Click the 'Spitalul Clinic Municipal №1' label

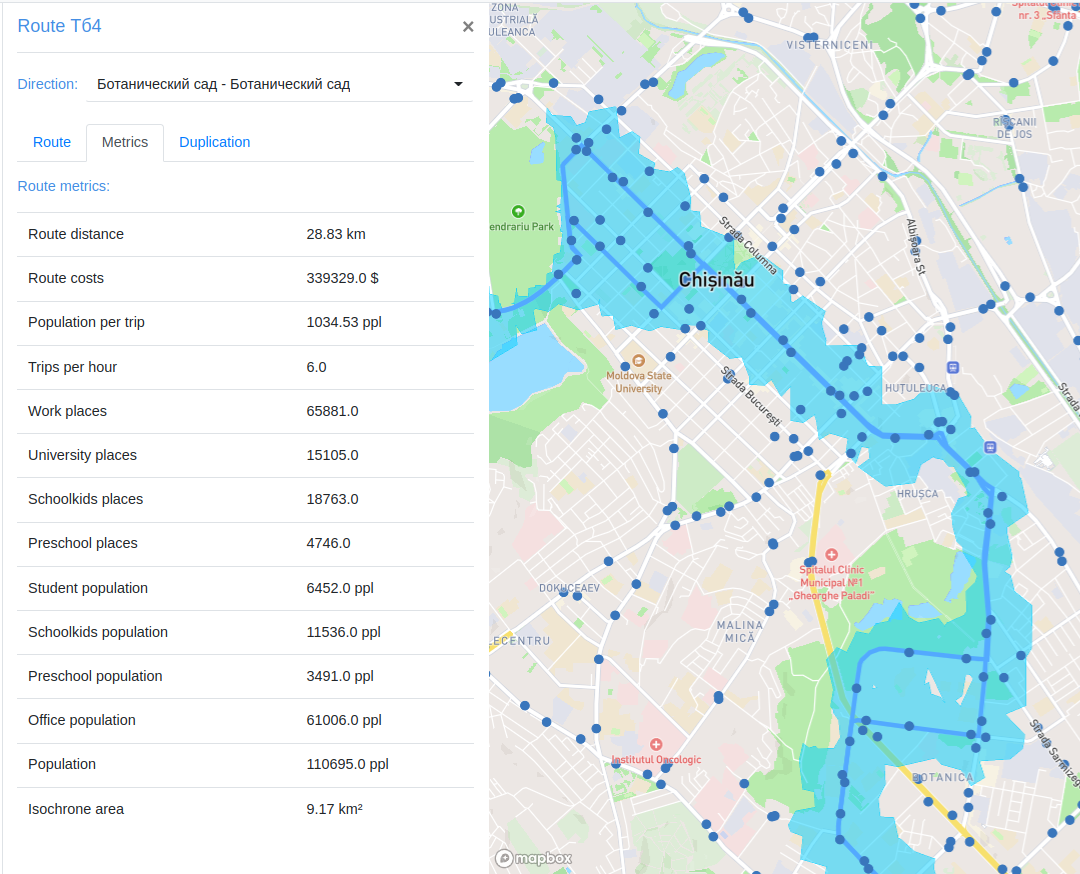(x=833, y=583)
